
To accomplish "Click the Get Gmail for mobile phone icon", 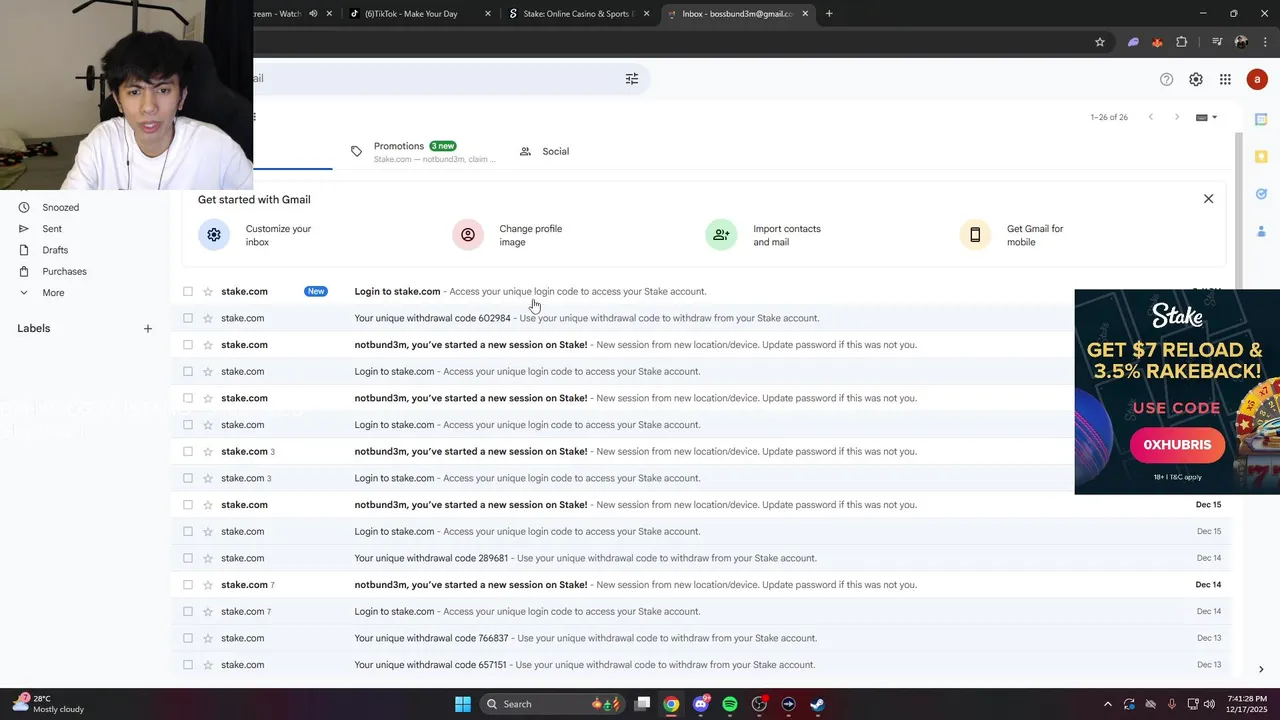I will pos(975,235).
